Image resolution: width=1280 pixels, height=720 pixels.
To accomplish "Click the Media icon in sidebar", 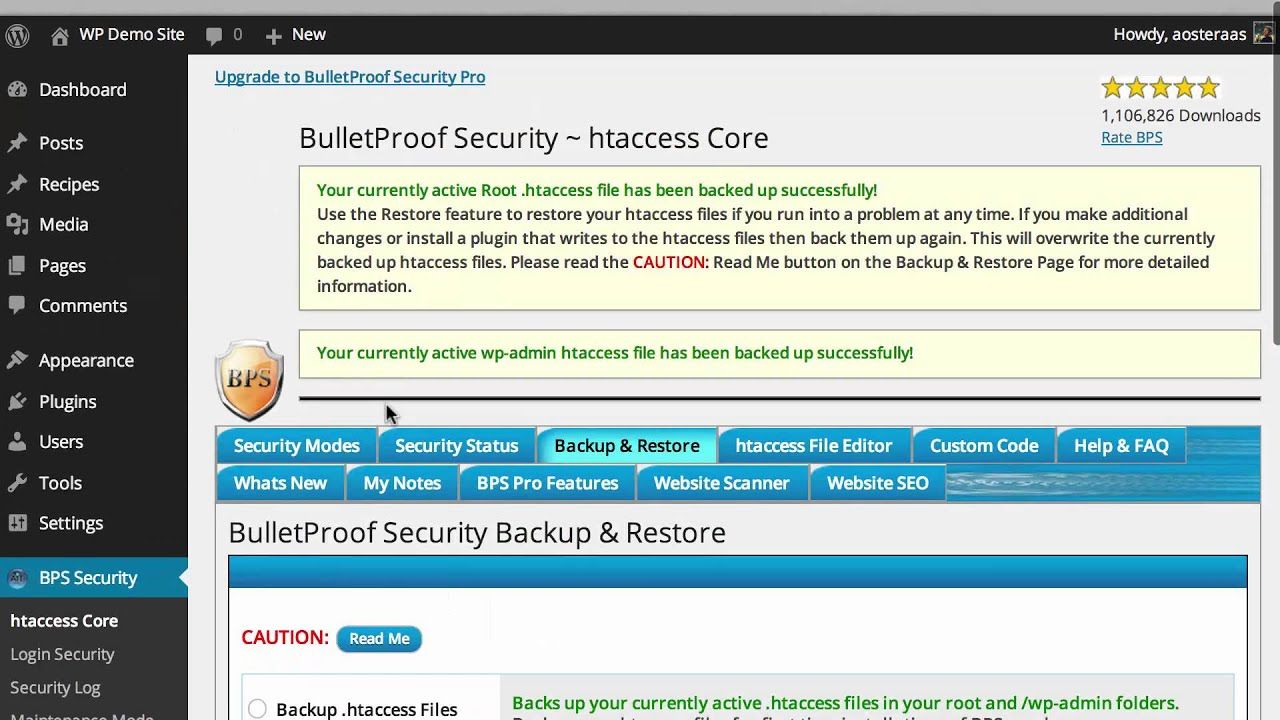I will (17, 224).
